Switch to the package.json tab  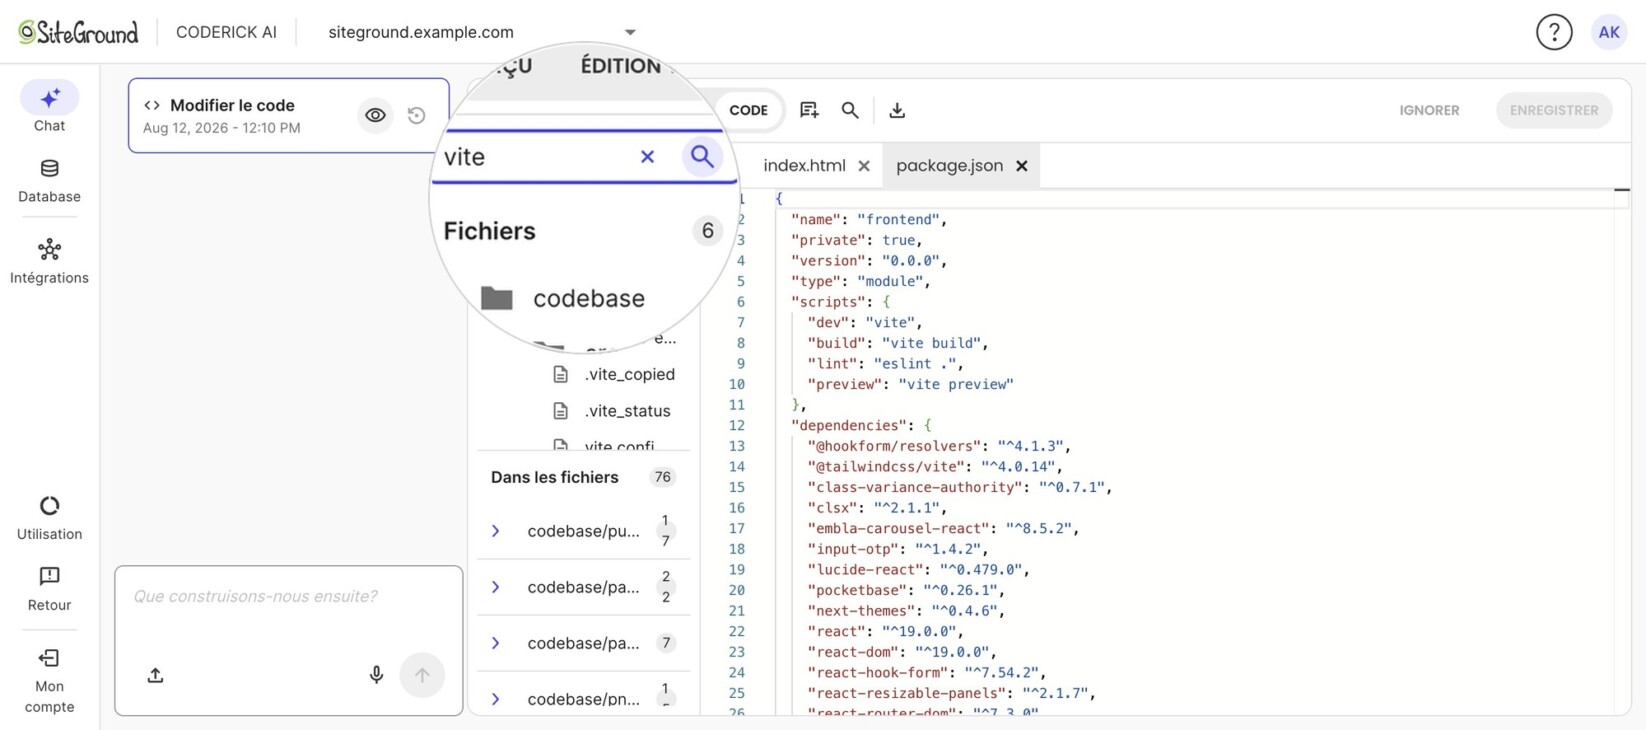[x=949, y=166]
